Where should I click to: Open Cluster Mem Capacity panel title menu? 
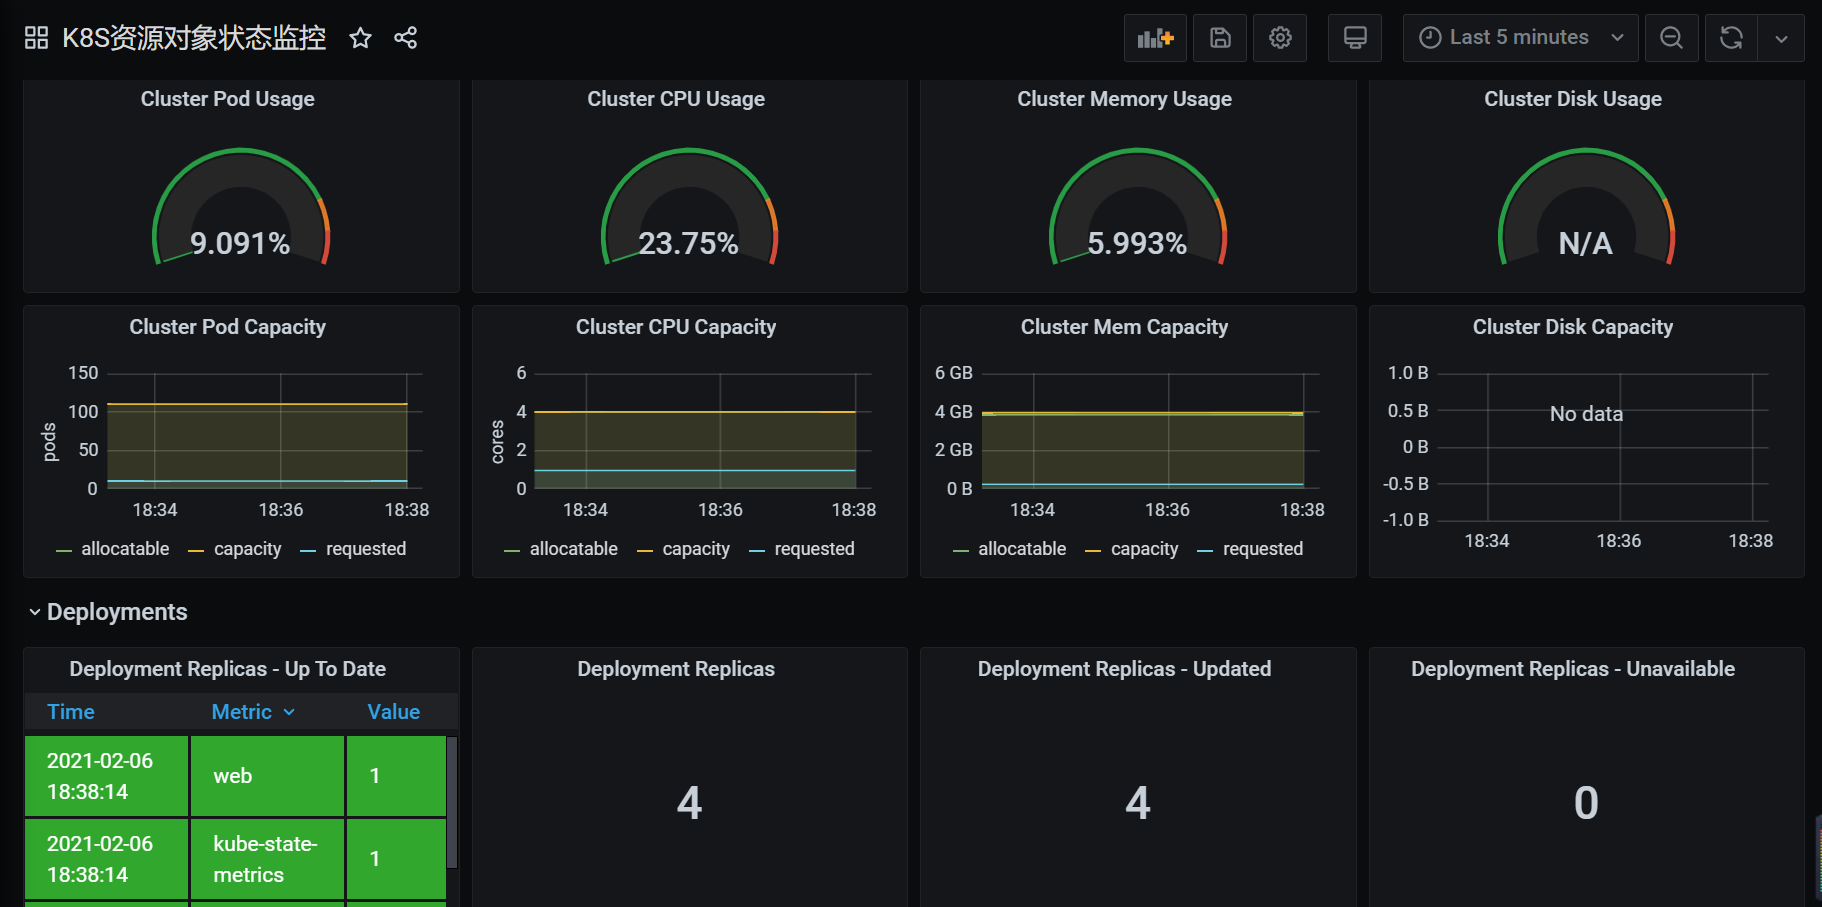coord(1124,327)
